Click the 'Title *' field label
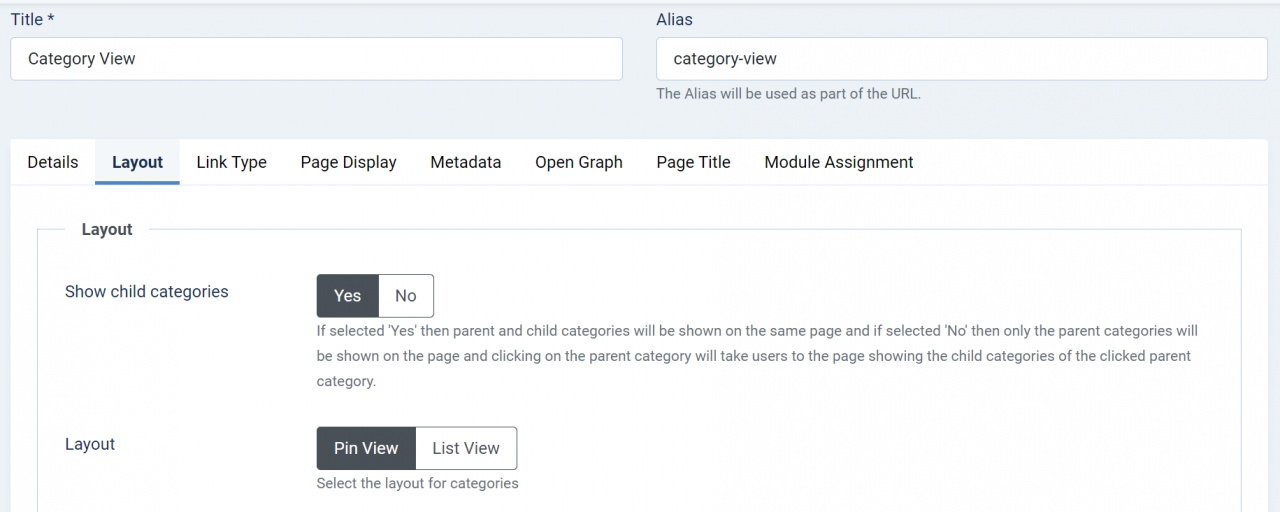Screen dimensions: 1280x512 pyautogui.click(x=32, y=20)
